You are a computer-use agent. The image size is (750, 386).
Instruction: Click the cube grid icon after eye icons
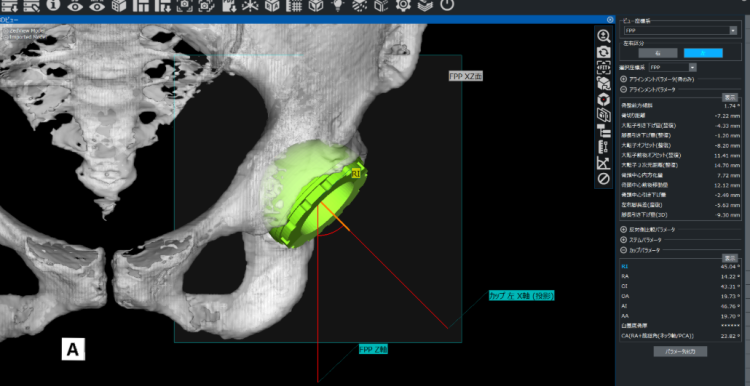119,5
